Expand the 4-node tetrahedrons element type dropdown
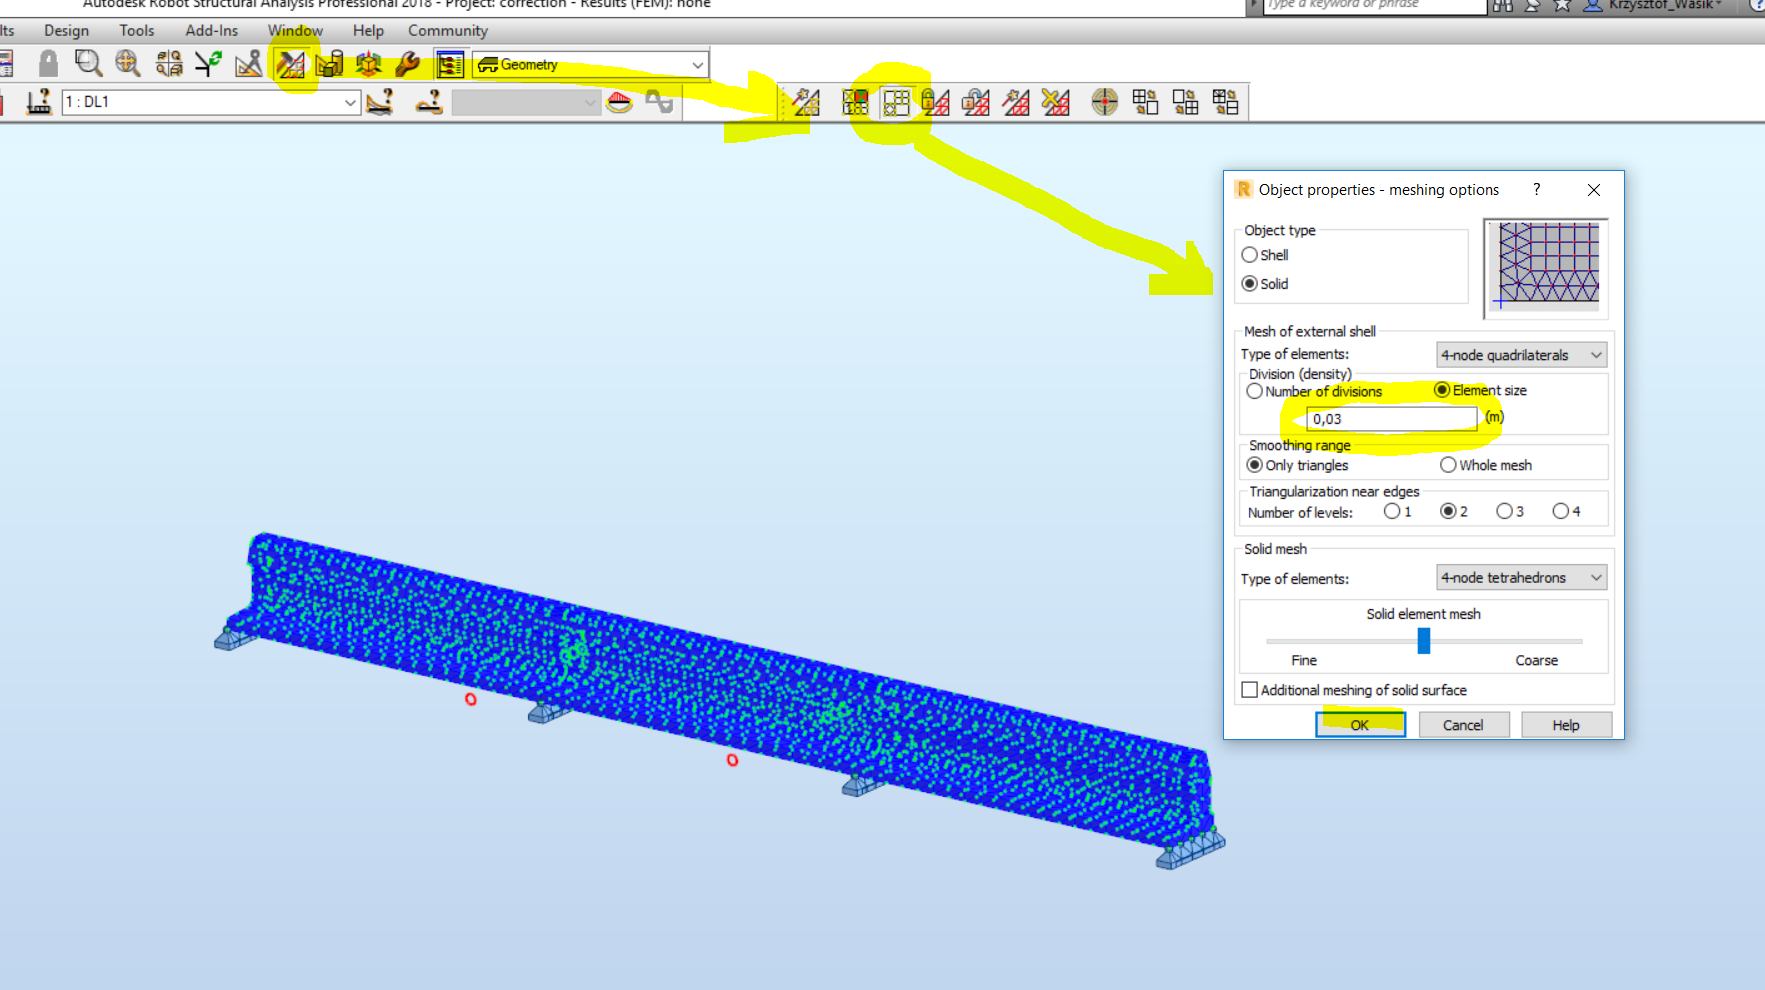 (x=1522, y=578)
